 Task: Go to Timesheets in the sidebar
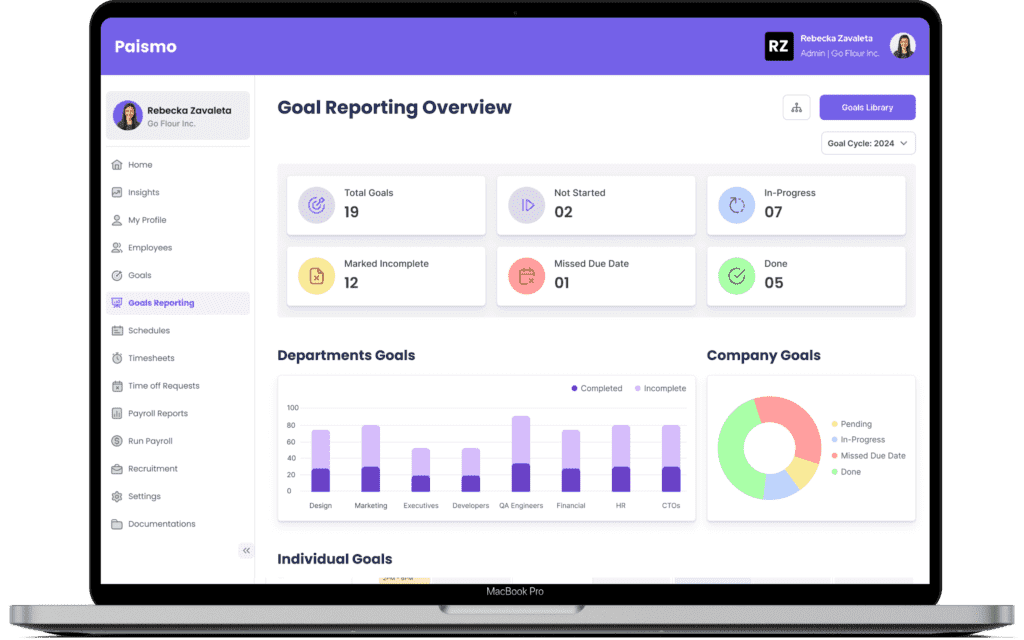click(150, 358)
